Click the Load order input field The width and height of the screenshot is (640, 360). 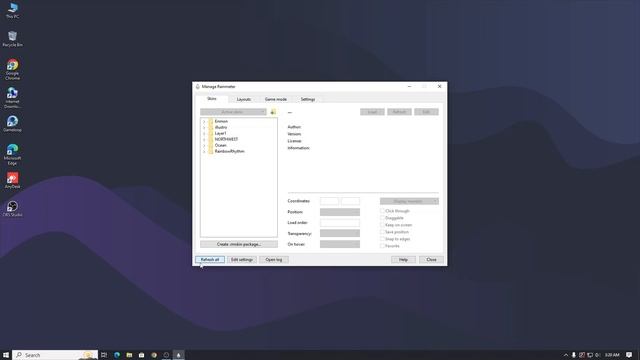pyautogui.click(x=340, y=223)
